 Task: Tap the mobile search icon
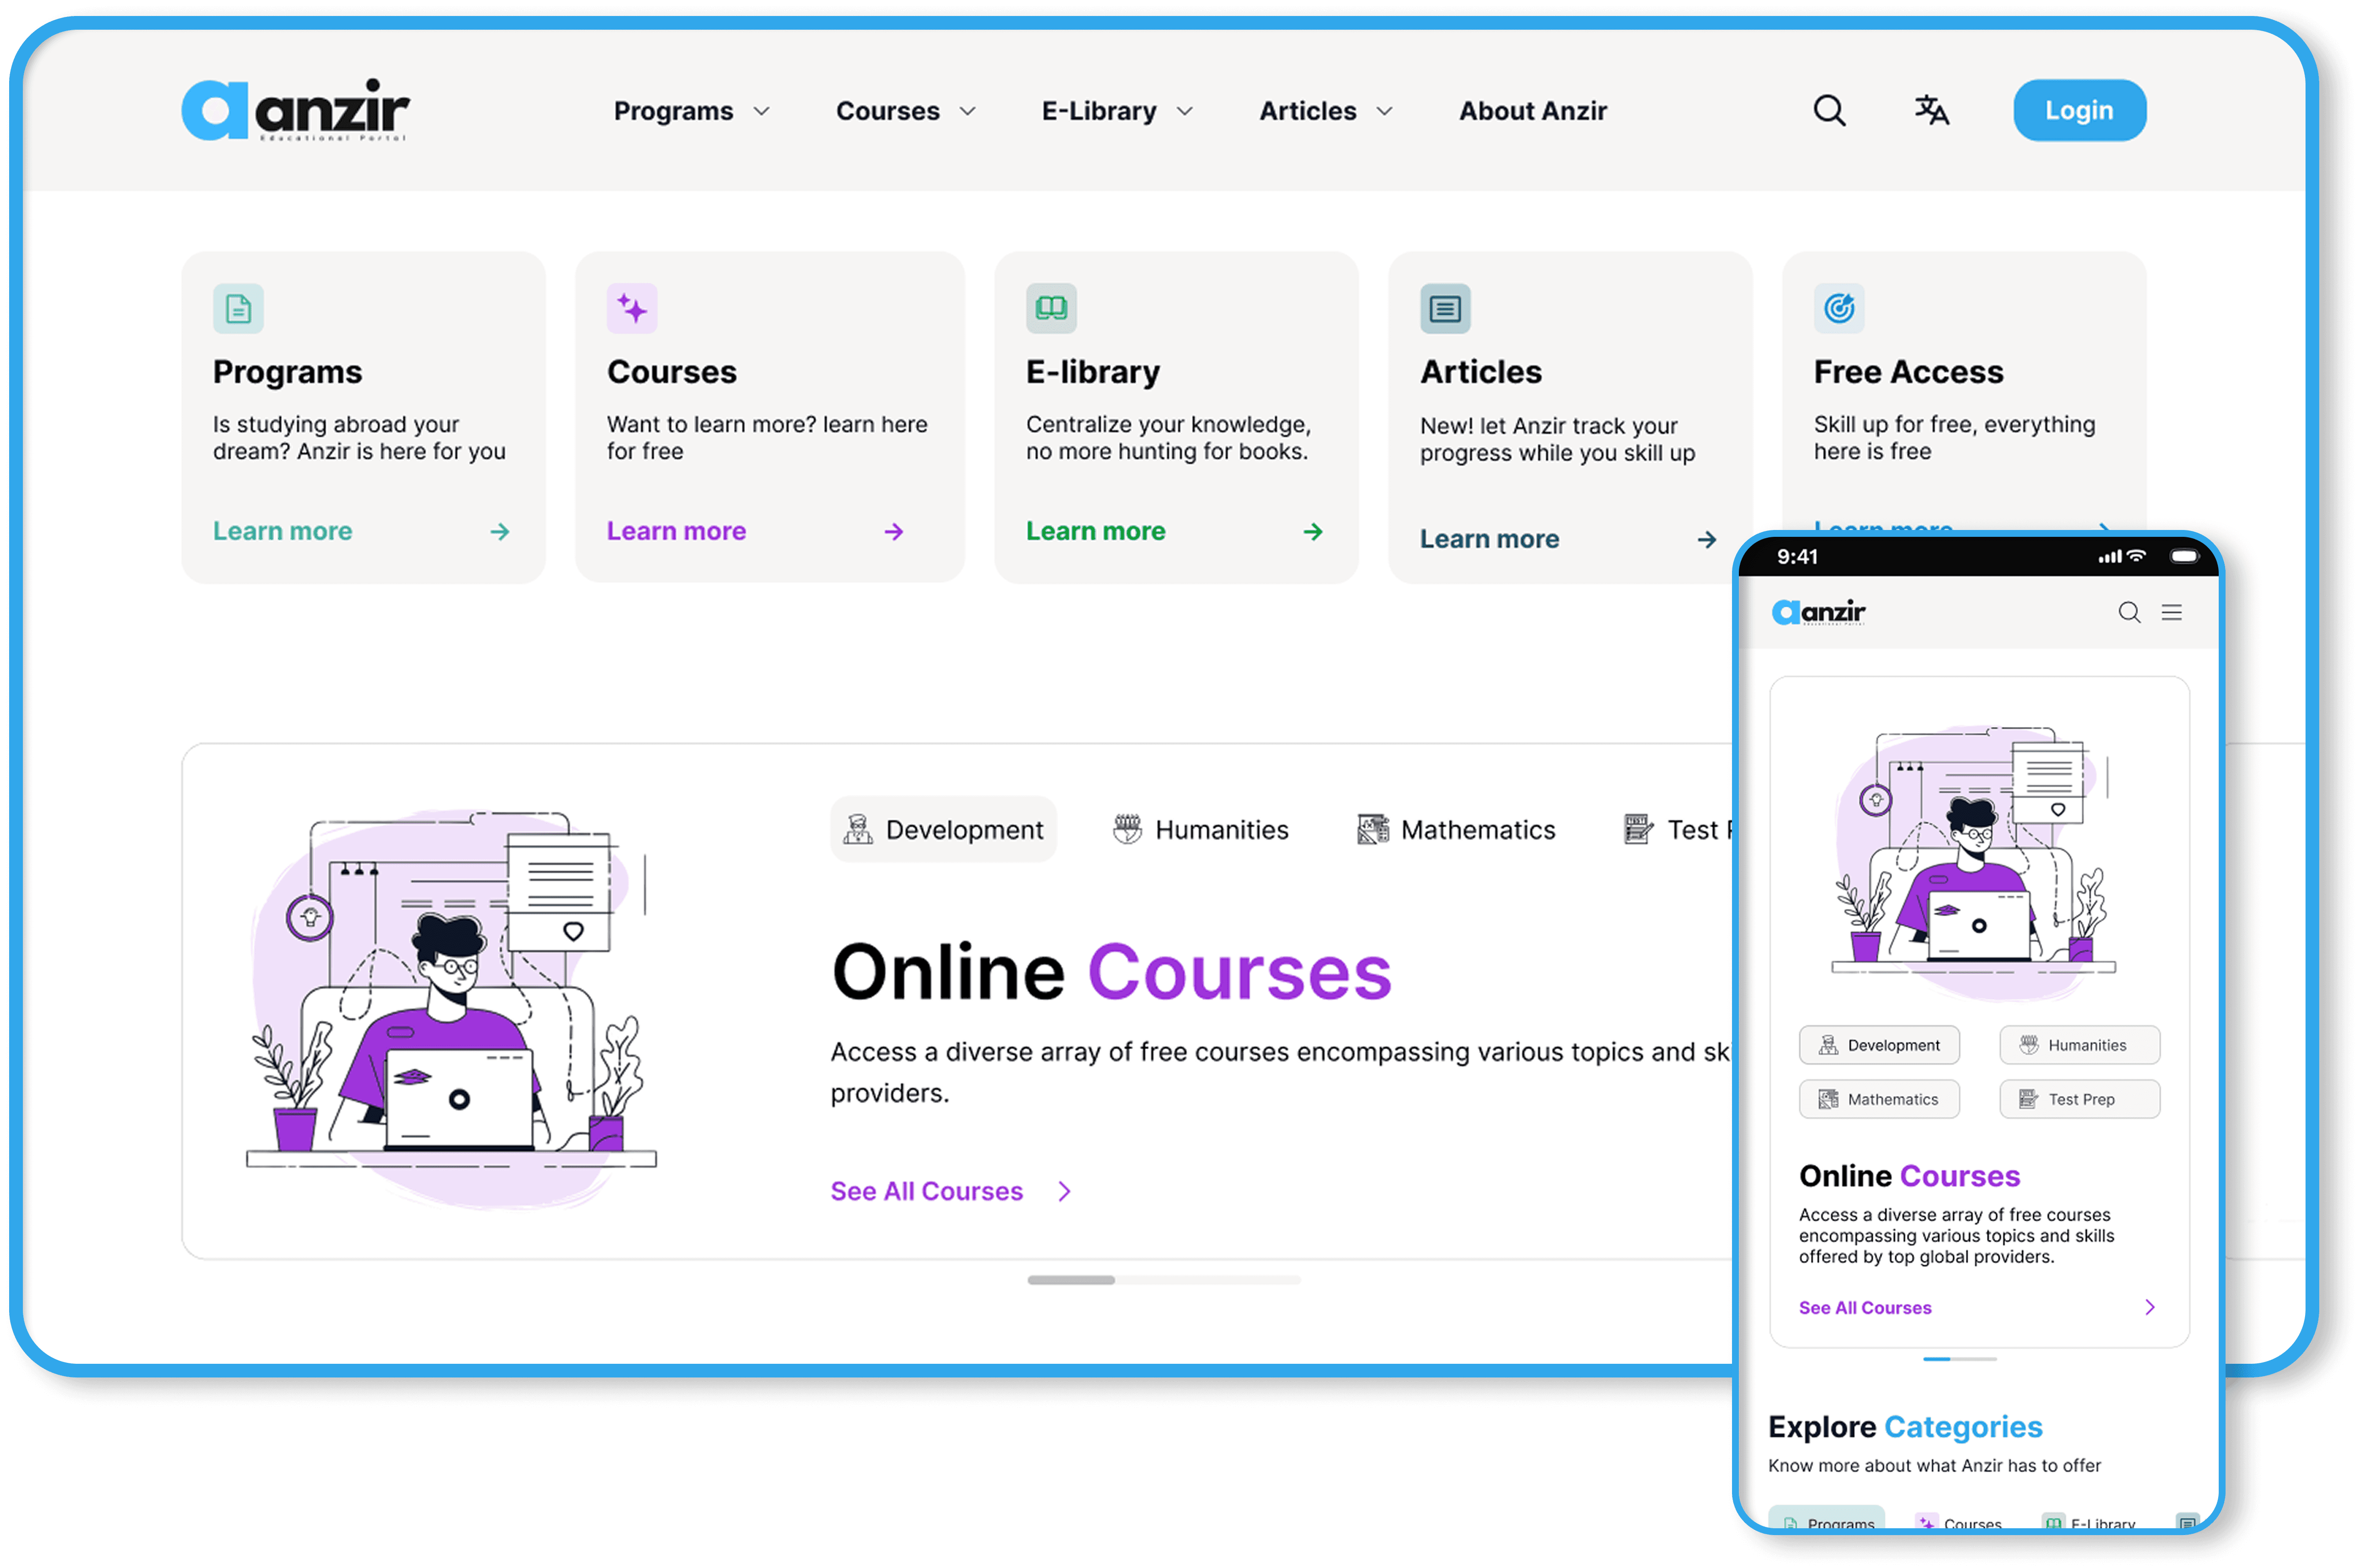[2129, 612]
